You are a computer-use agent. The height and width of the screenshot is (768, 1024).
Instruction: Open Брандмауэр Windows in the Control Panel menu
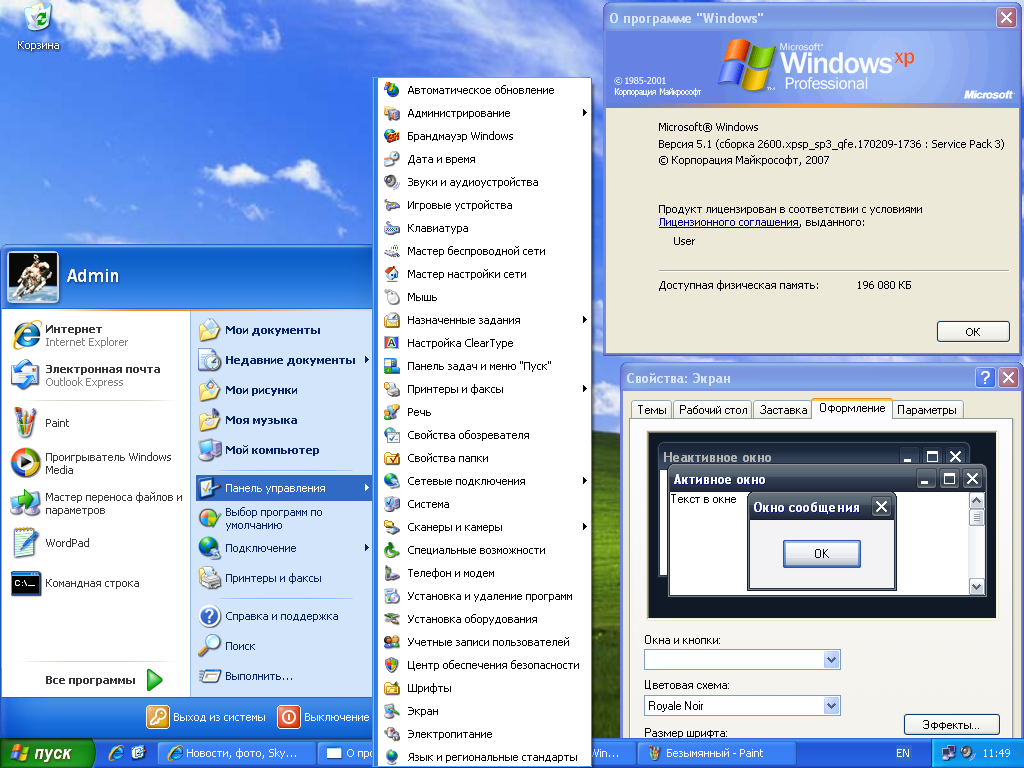point(485,136)
